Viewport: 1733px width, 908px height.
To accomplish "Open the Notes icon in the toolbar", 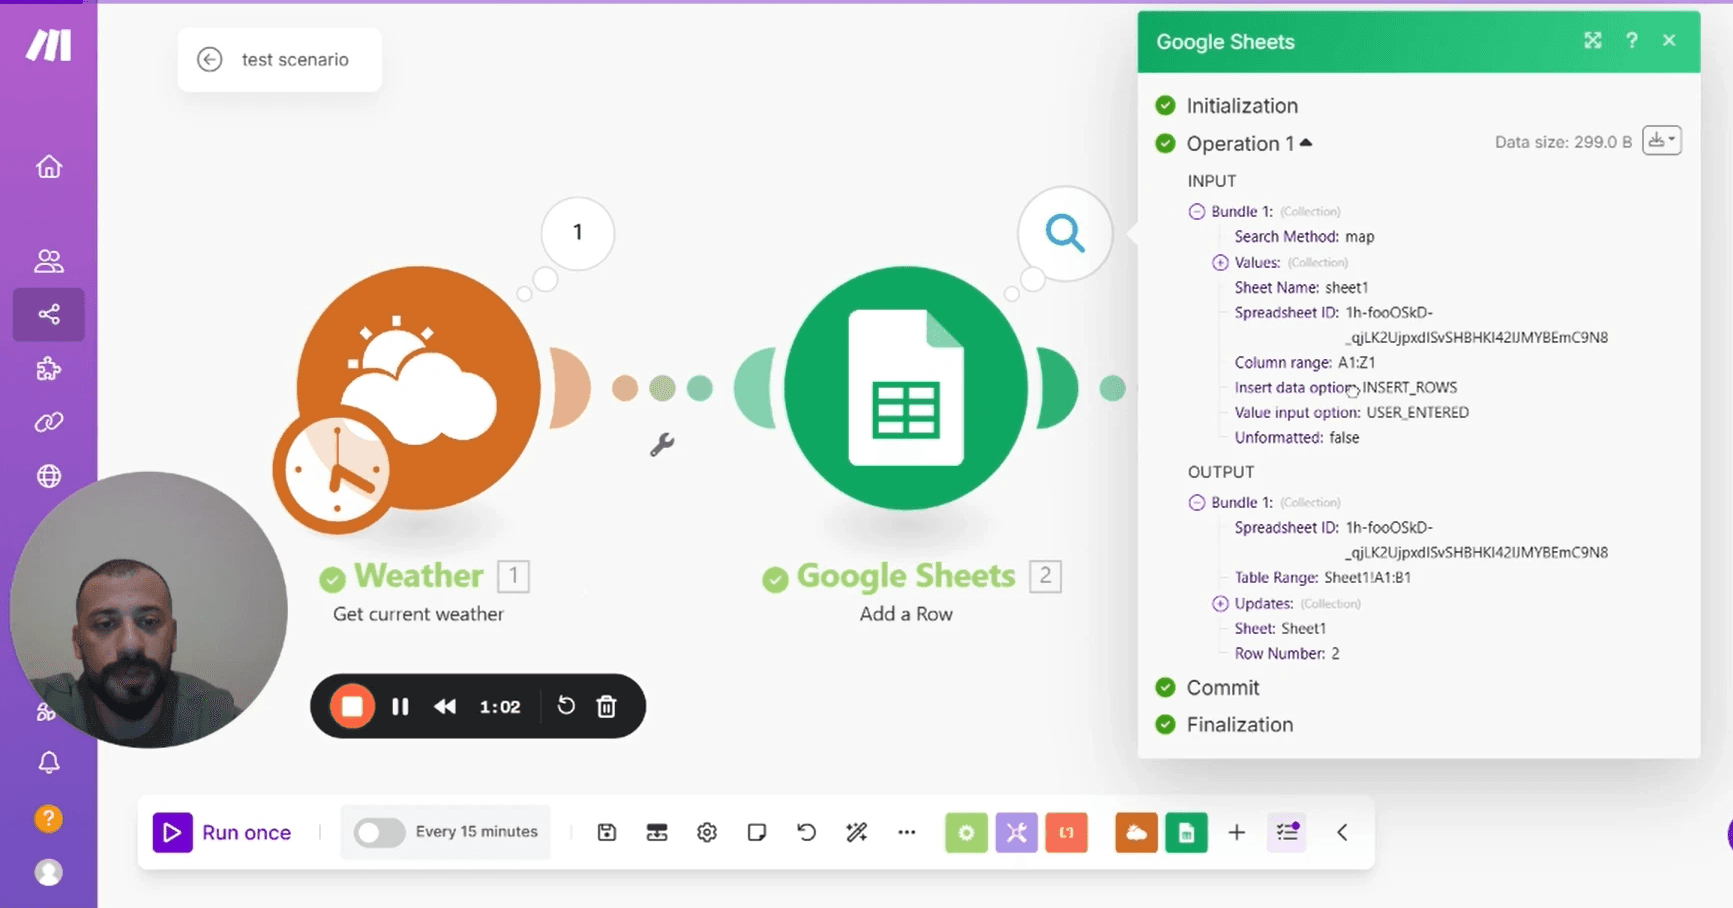I will (x=757, y=832).
